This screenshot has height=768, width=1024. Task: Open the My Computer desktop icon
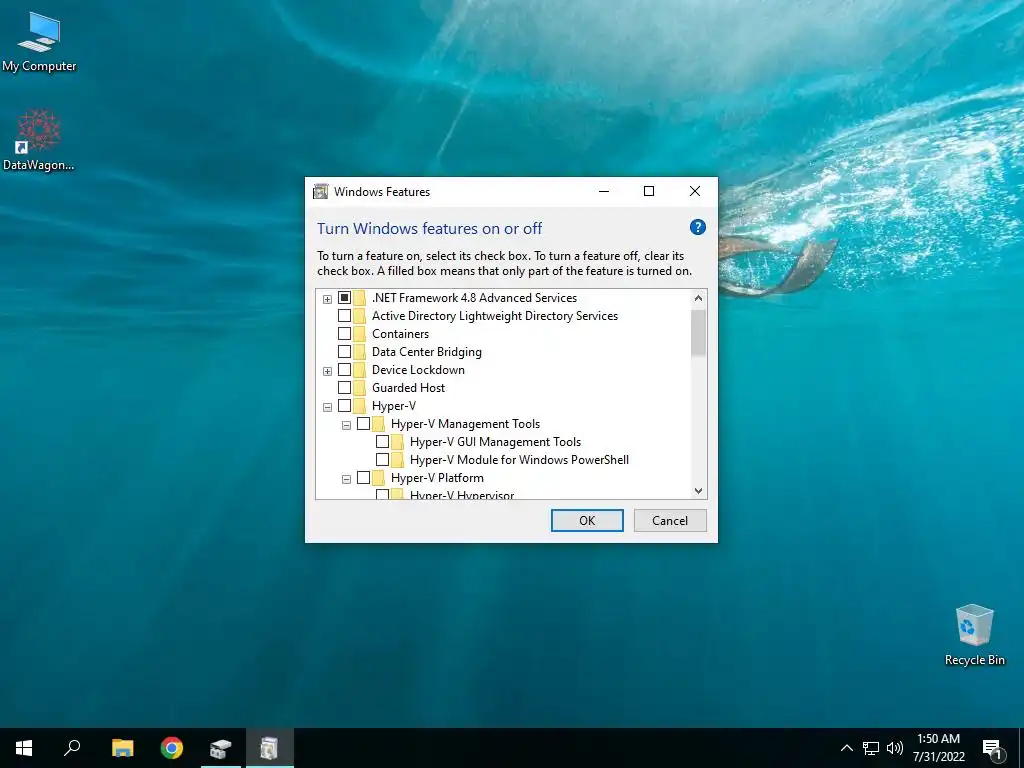pyautogui.click(x=39, y=41)
